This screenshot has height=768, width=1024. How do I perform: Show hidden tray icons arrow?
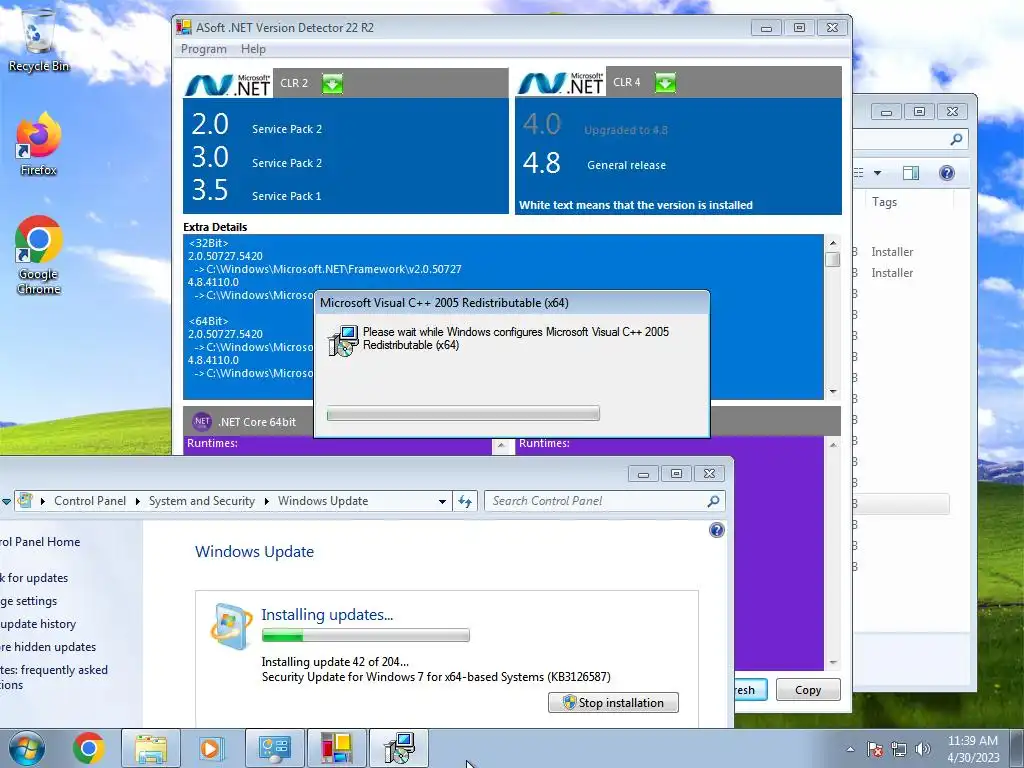point(850,749)
